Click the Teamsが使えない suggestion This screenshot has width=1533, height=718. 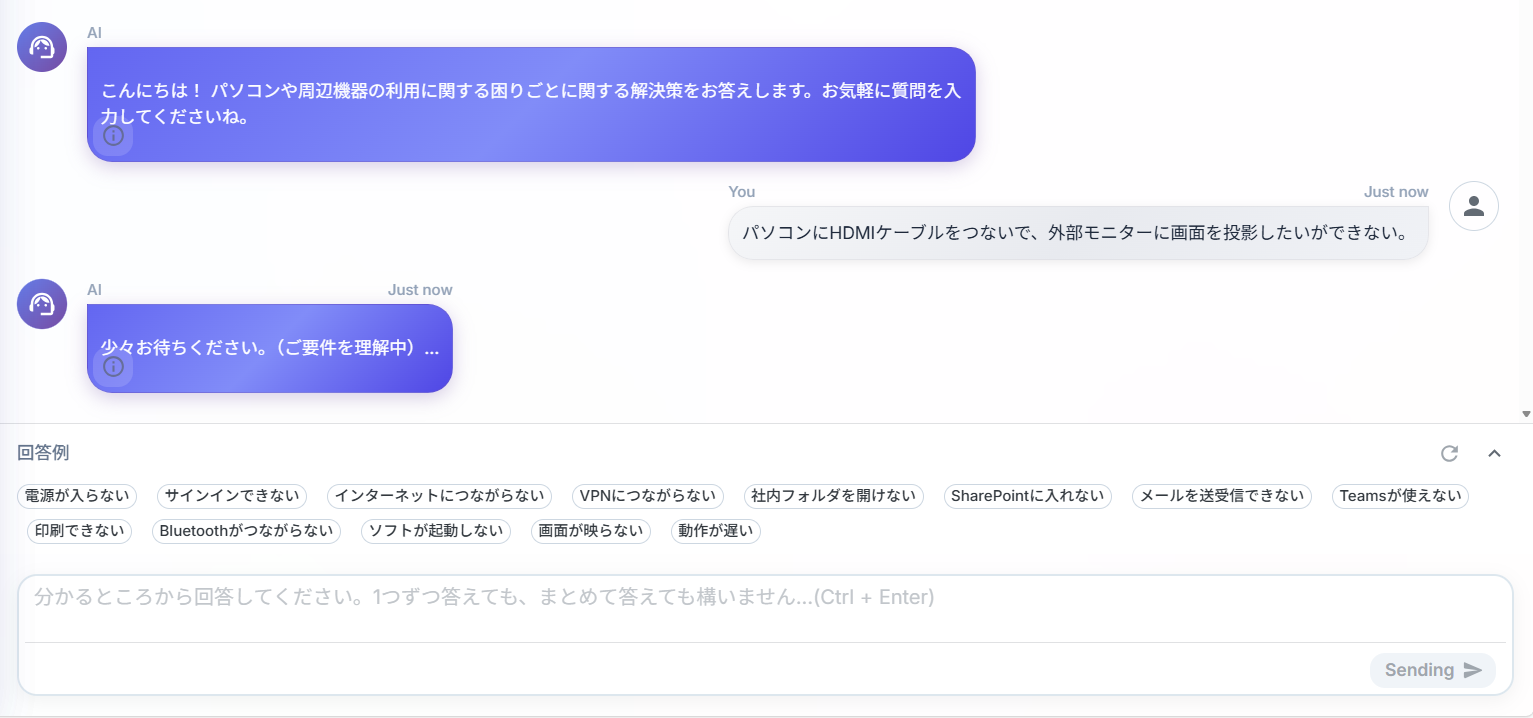click(1399, 496)
